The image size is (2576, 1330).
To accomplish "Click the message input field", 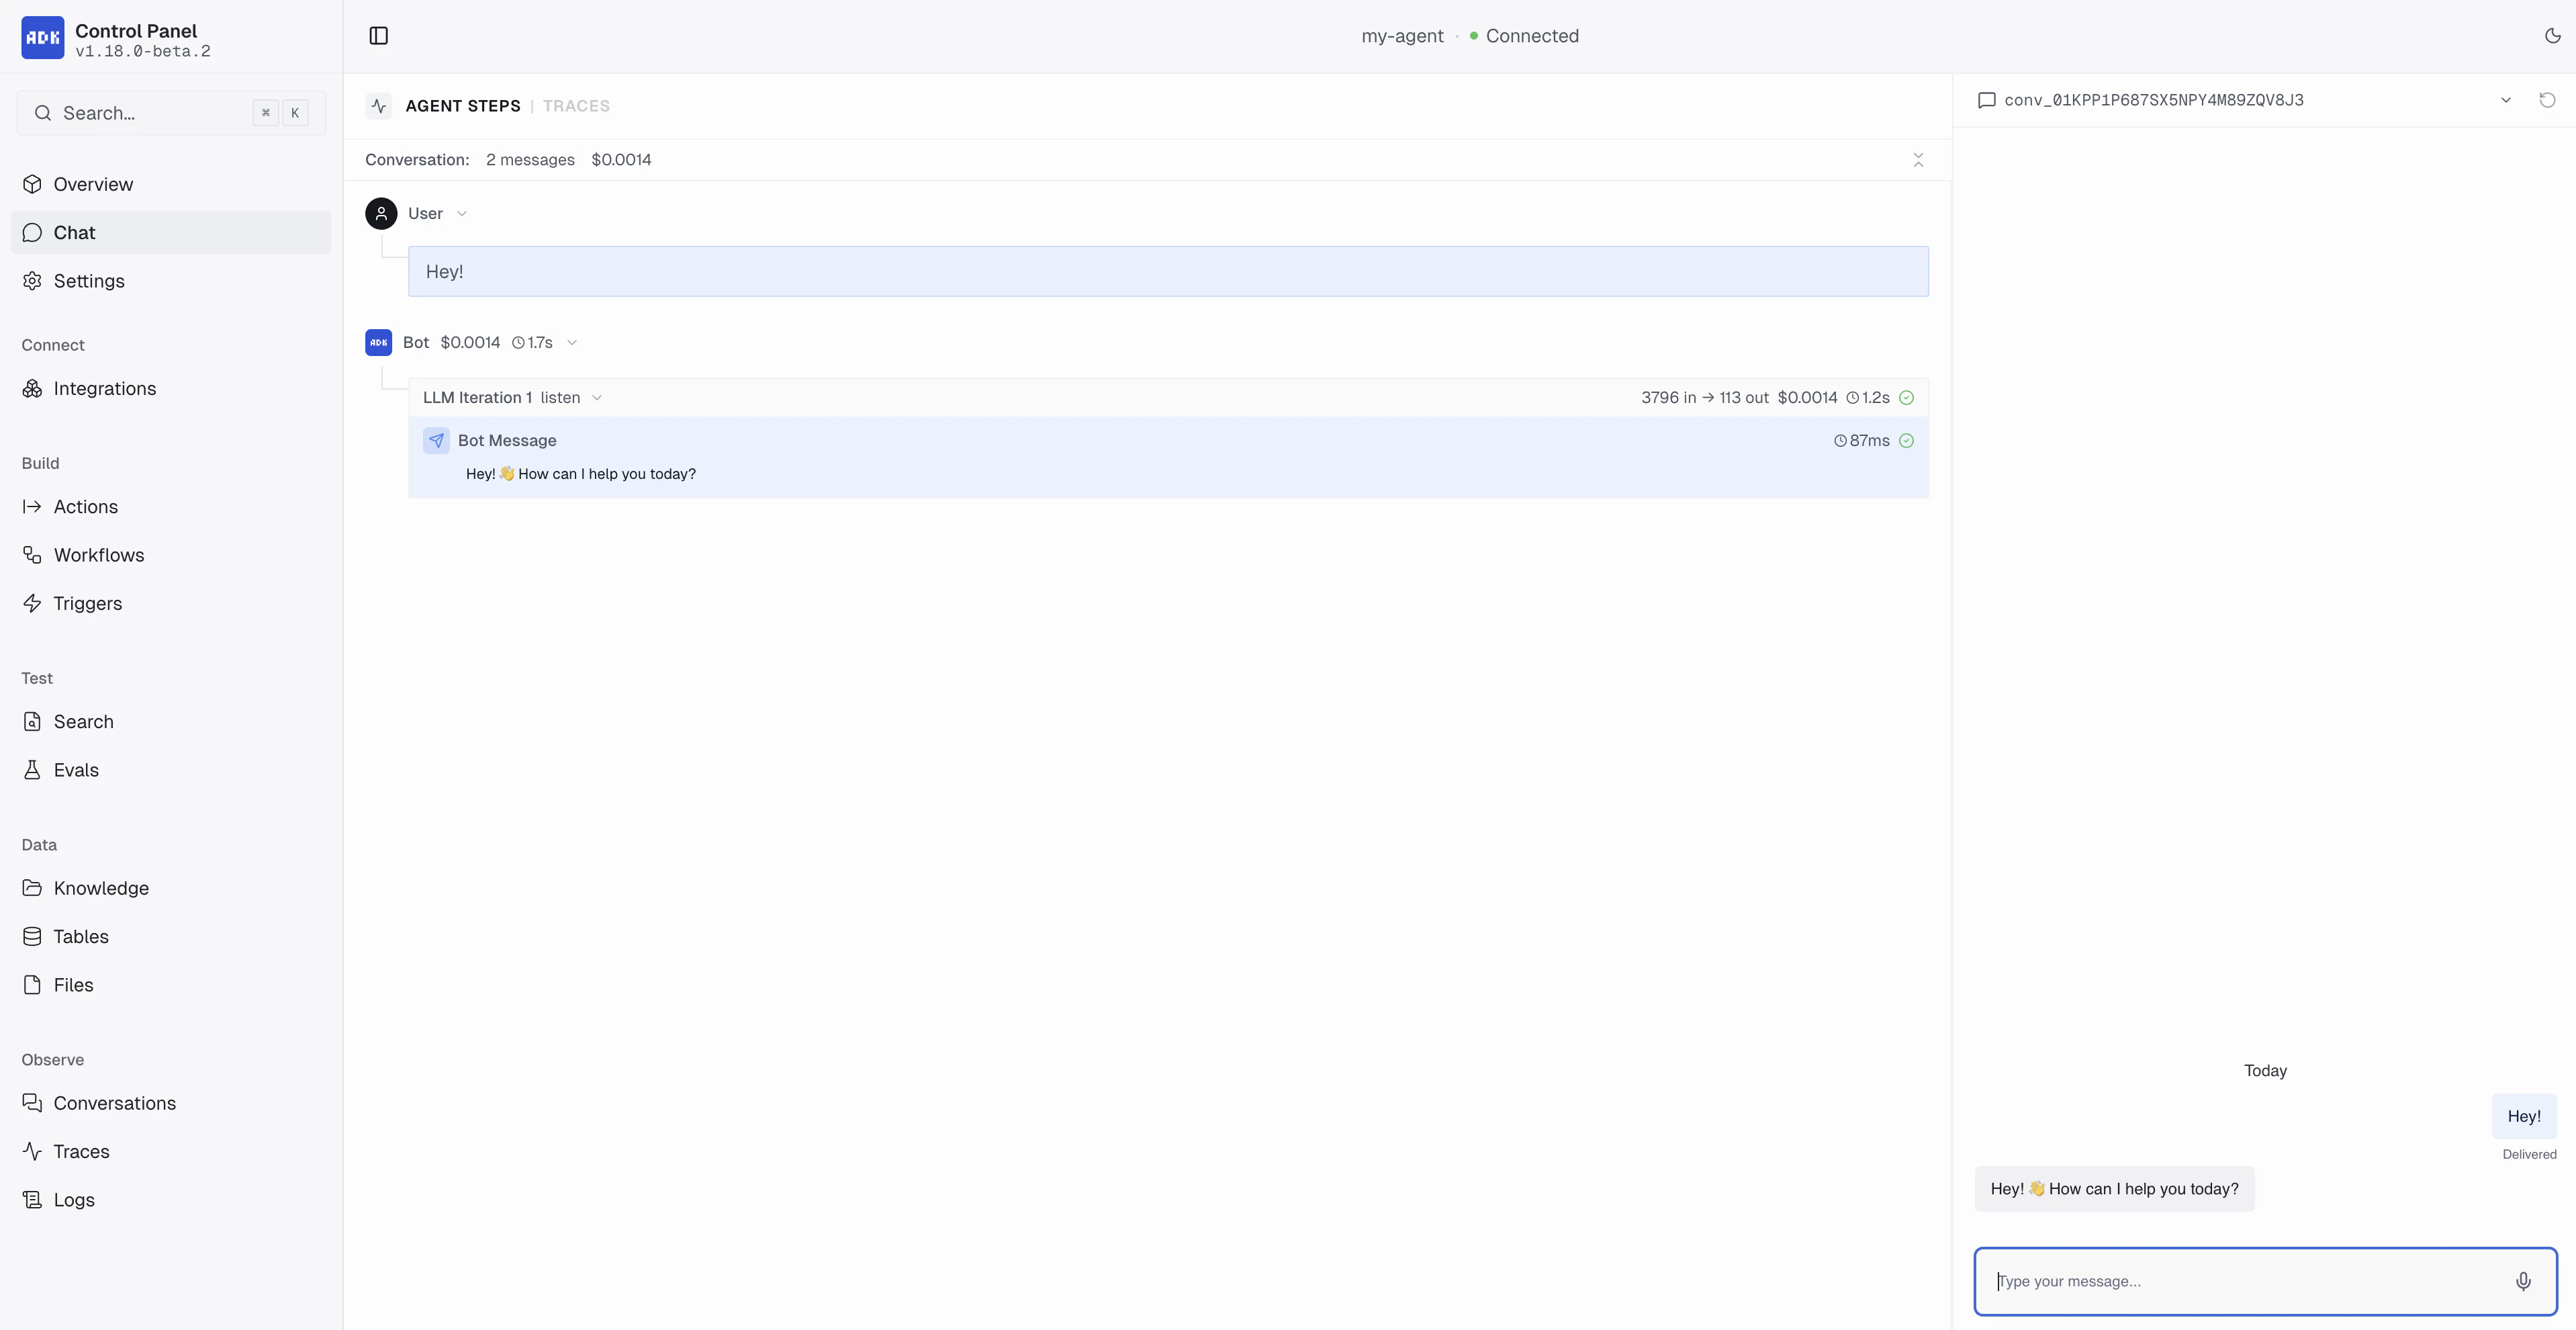I will pos(2200,1281).
